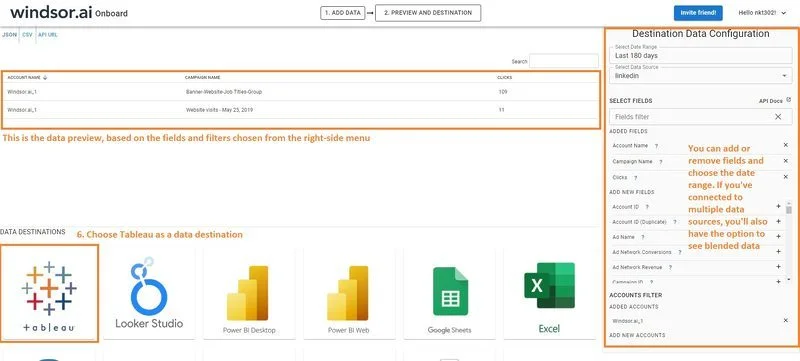
Task: Switch to the CSV tab
Action: click(28, 35)
